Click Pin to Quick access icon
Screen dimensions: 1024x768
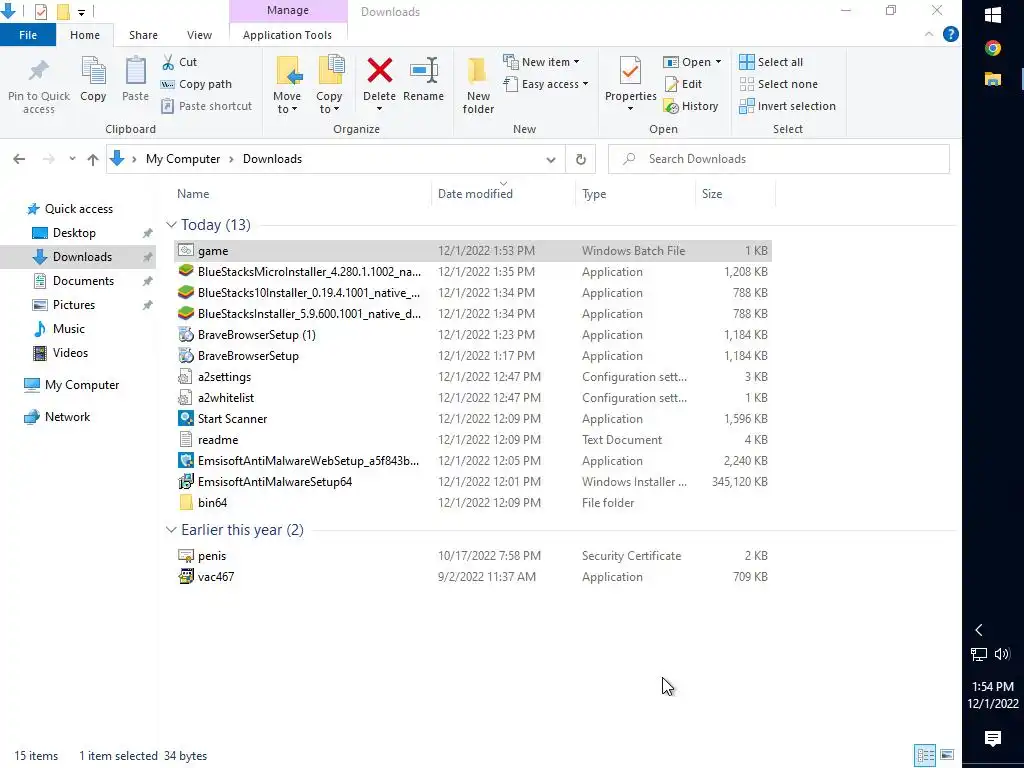[x=39, y=71]
